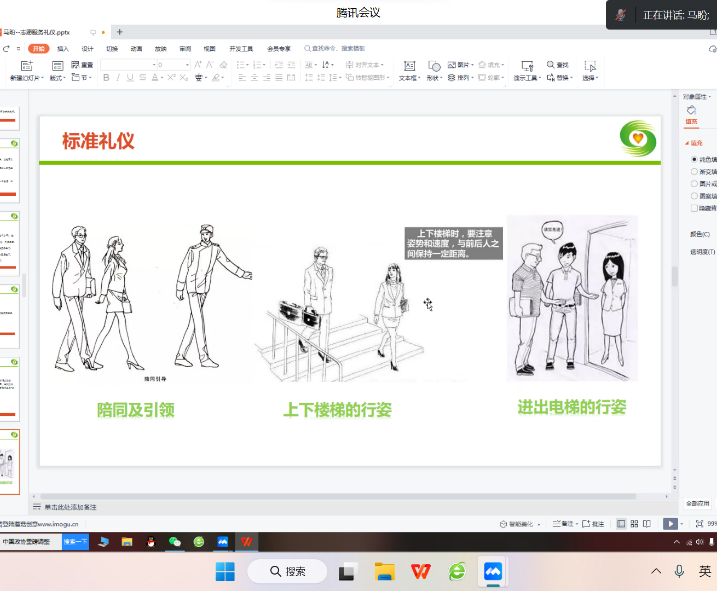
Task: Switch to the 插入 ribbon tab
Action: [x=63, y=48]
